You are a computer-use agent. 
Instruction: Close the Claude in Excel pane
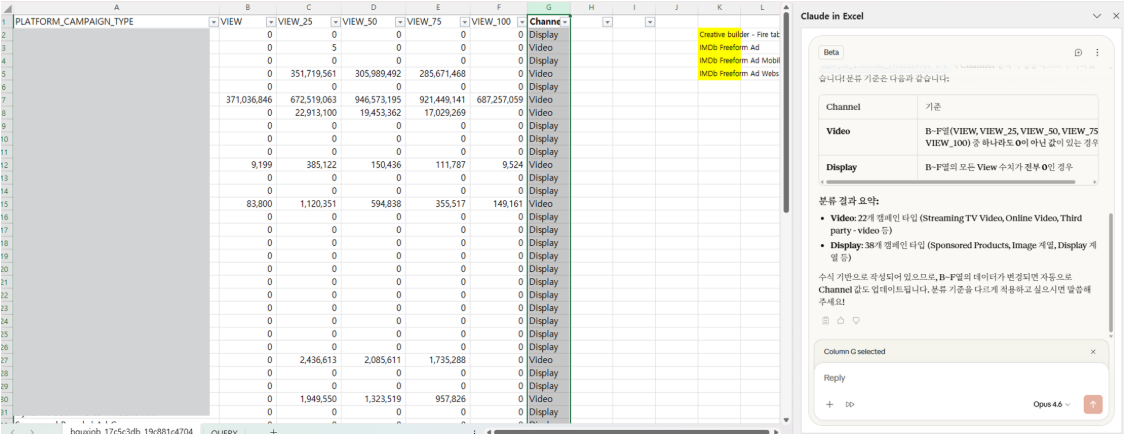pyautogui.click(x=1116, y=16)
